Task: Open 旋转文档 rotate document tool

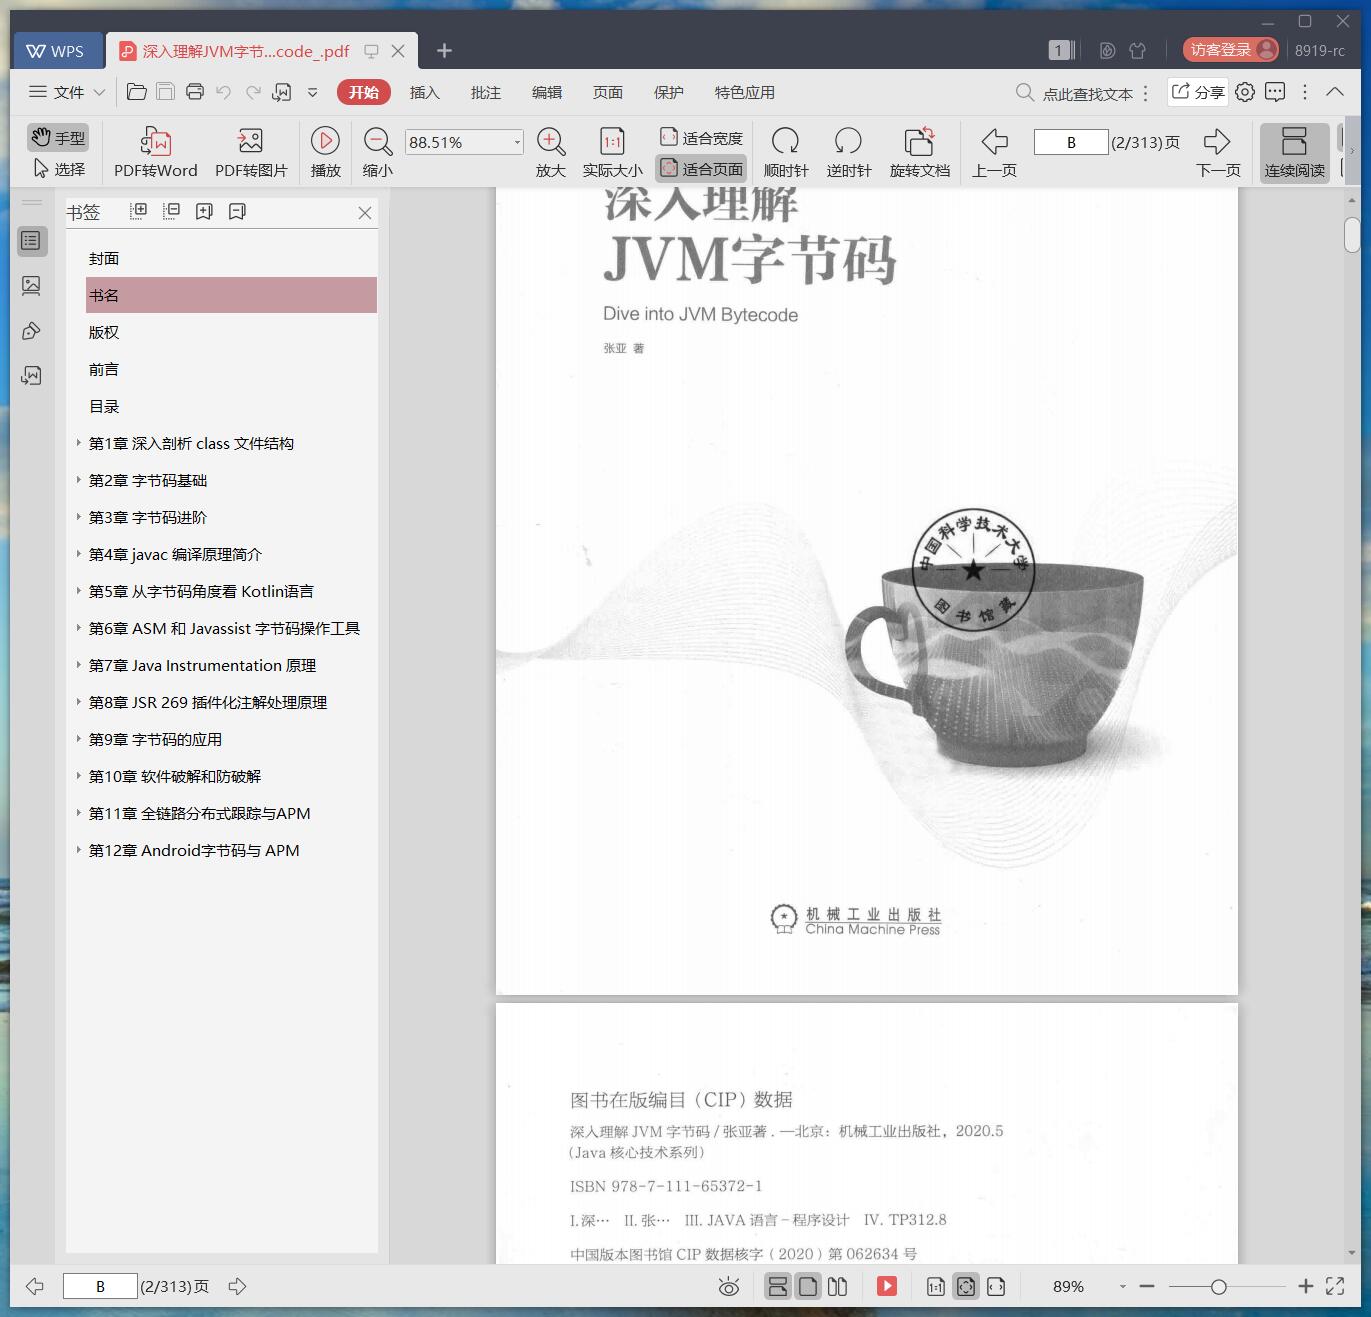Action: [920, 152]
